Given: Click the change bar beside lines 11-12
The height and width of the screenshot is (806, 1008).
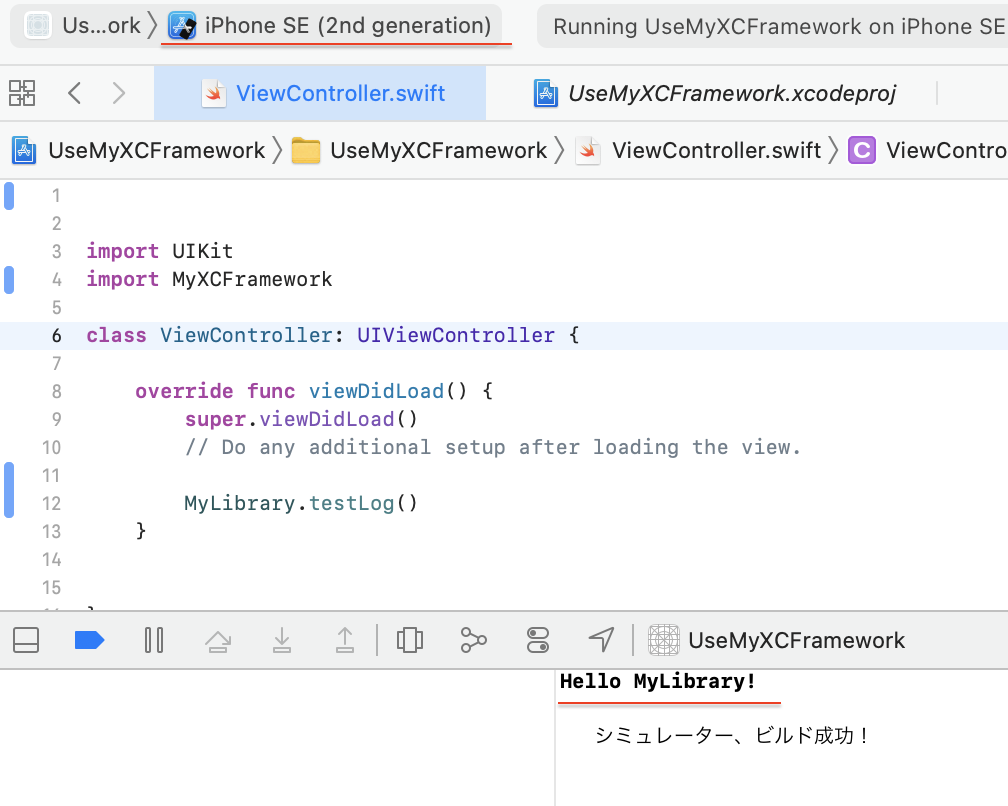Looking at the screenshot, I should point(9,490).
